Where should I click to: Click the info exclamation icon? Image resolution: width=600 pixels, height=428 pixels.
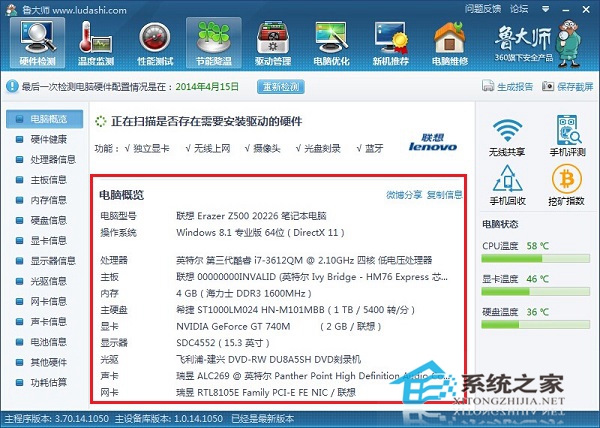(x=12, y=86)
